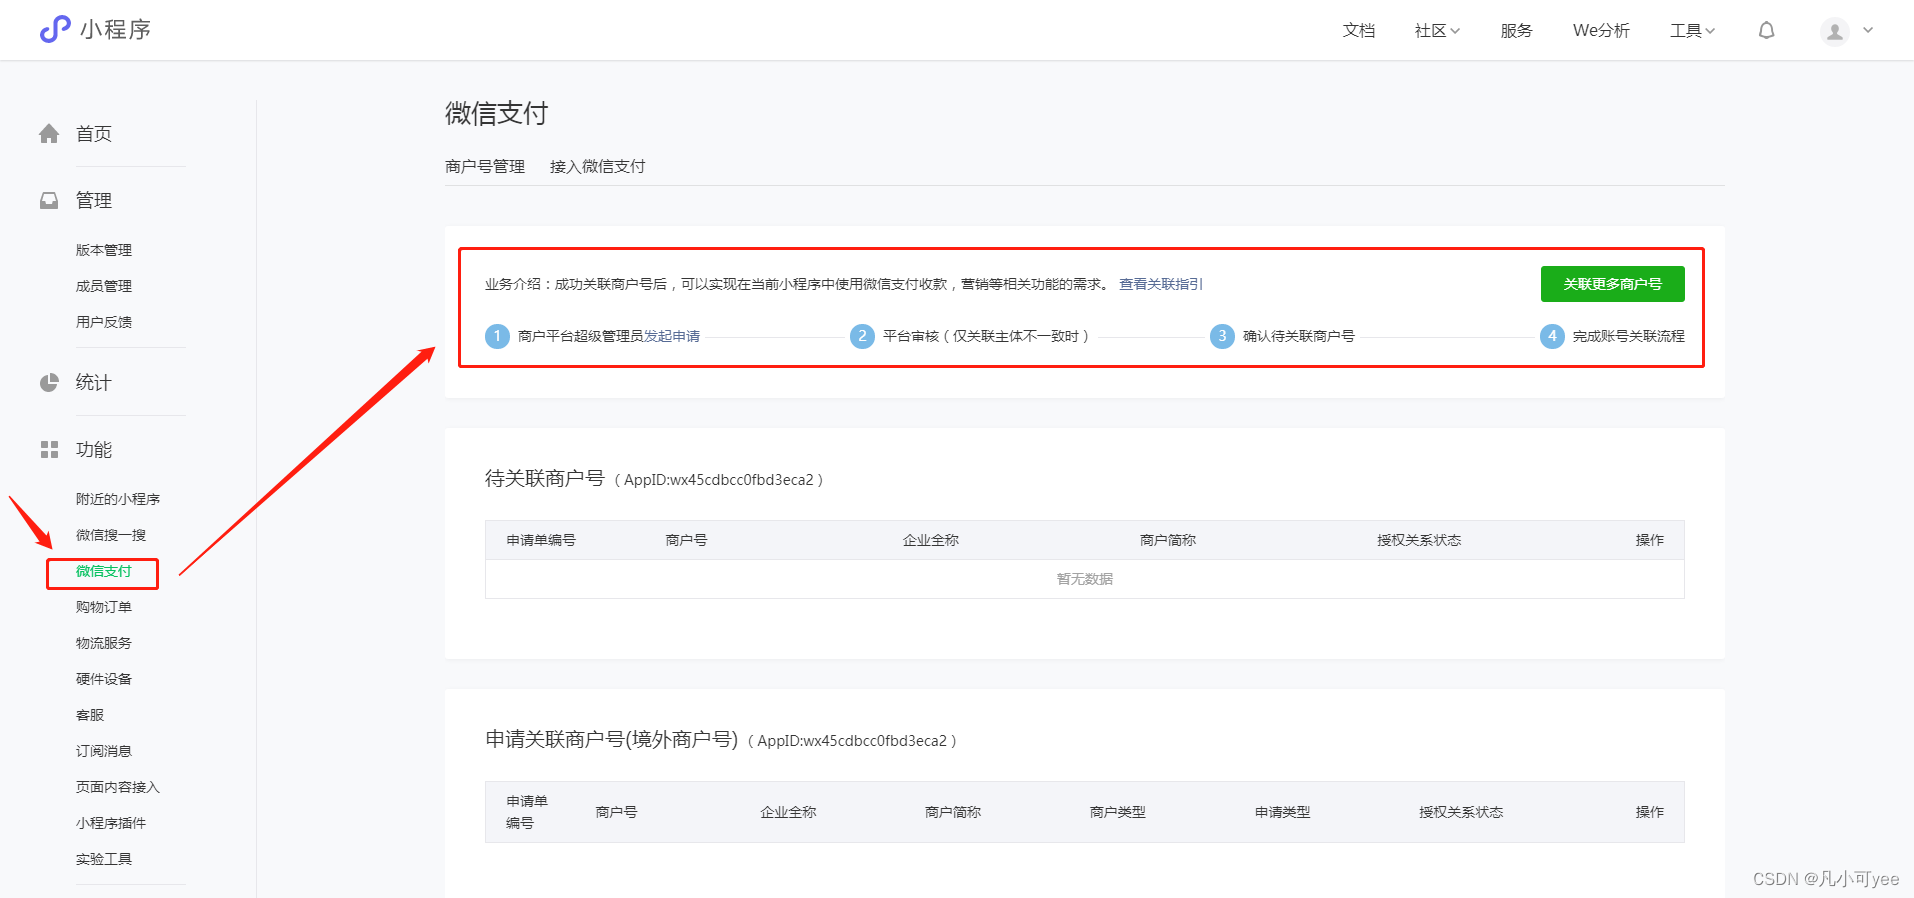Select 微信支付 in the sidebar
The image size is (1914, 898).
pos(103,571)
